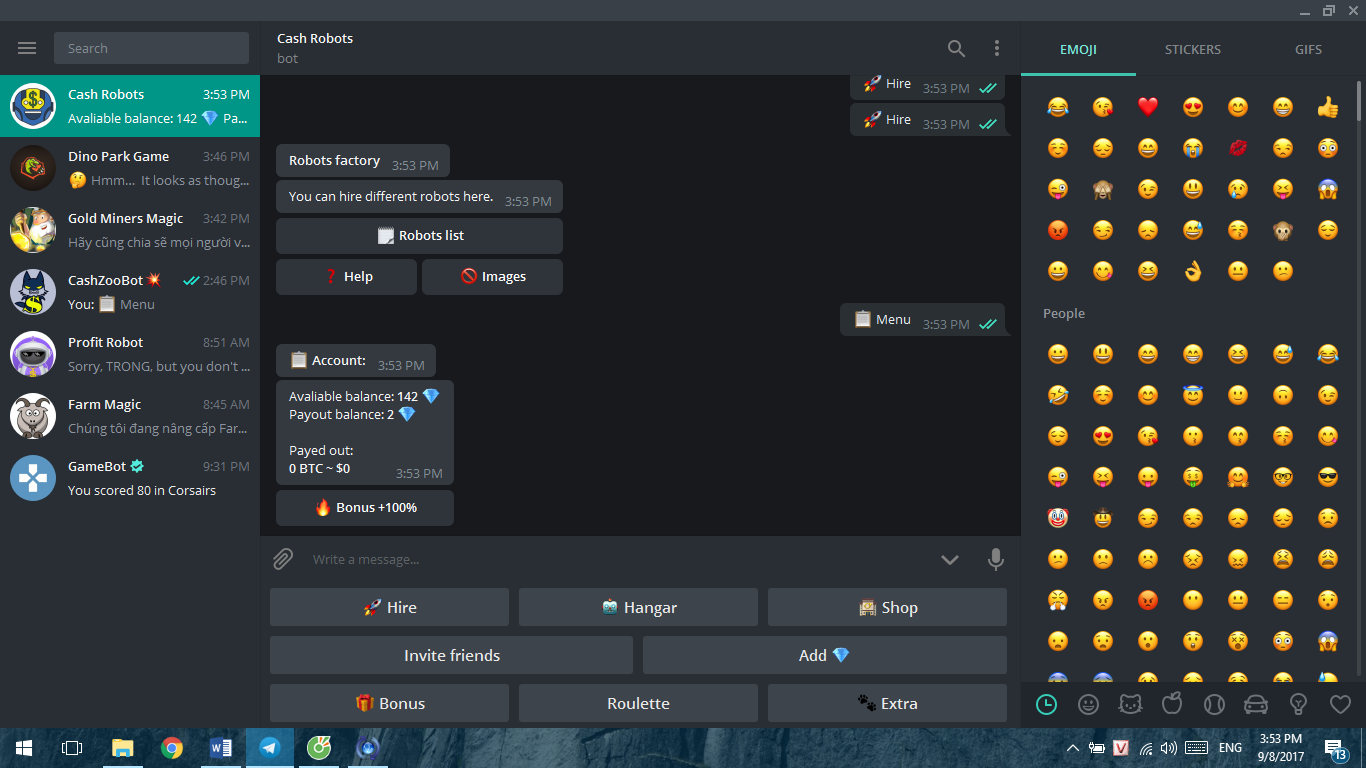Tap the gift Bonus keyboard button

(x=389, y=703)
